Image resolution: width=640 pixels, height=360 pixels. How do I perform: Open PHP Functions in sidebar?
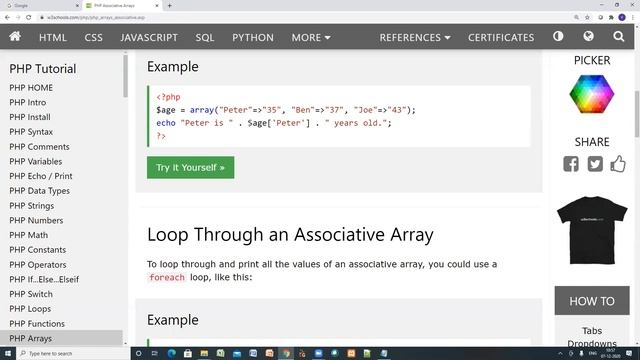pos(37,323)
